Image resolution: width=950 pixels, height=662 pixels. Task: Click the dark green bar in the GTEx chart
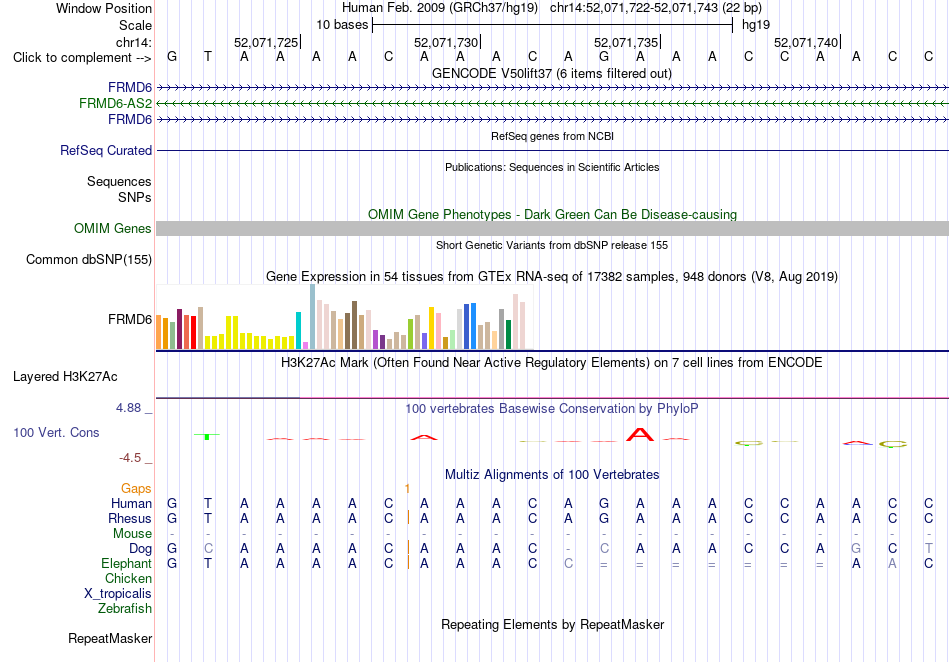(x=509, y=334)
